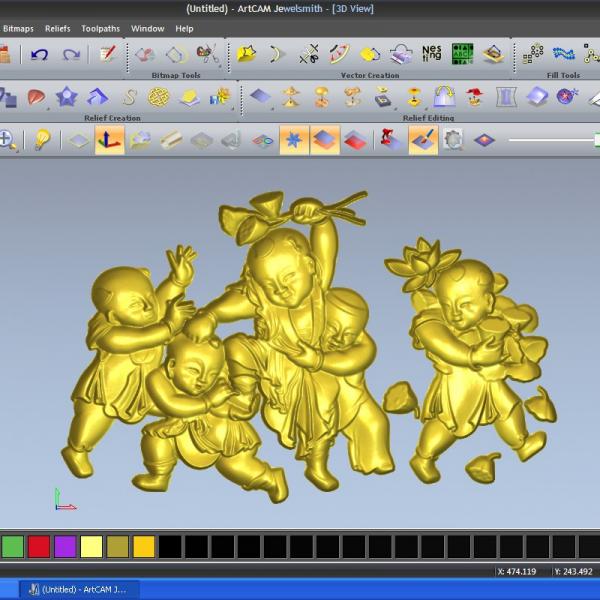This screenshot has width=600, height=600.
Task: Expand the Relief Creation toolbar group corner arrow
Action: (x=232, y=118)
